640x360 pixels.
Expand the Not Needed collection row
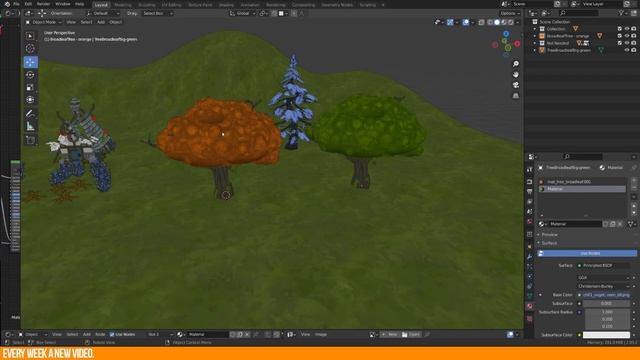535,43
